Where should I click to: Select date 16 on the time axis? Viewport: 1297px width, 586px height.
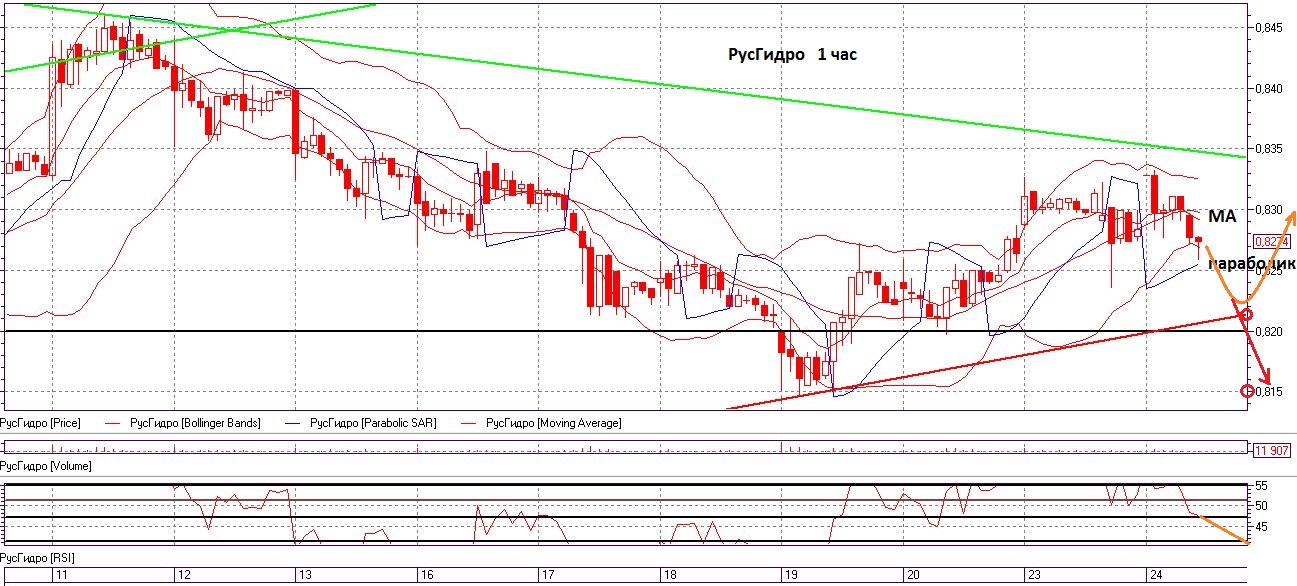coord(426,576)
